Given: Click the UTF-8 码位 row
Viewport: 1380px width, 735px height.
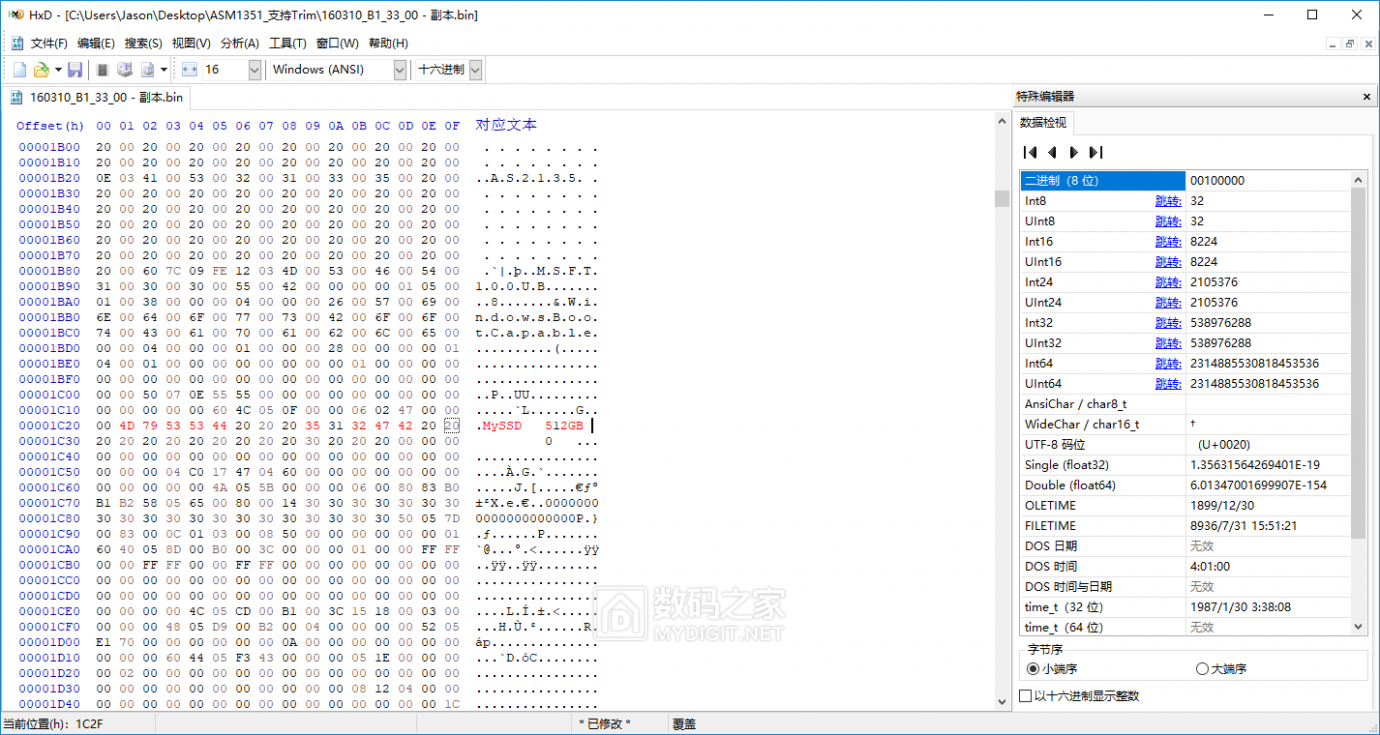Looking at the screenshot, I should click(x=1185, y=445).
